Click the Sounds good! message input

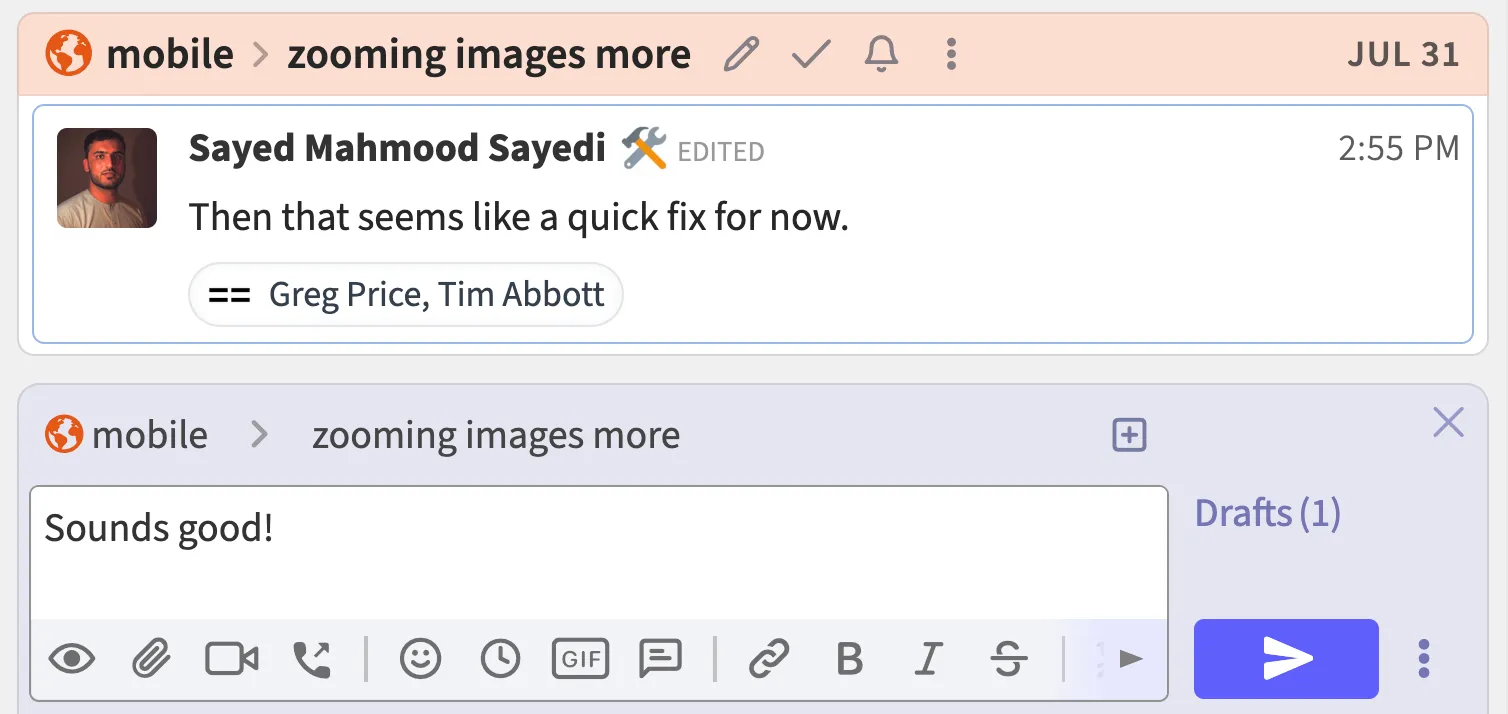pyautogui.click(x=598, y=552)
